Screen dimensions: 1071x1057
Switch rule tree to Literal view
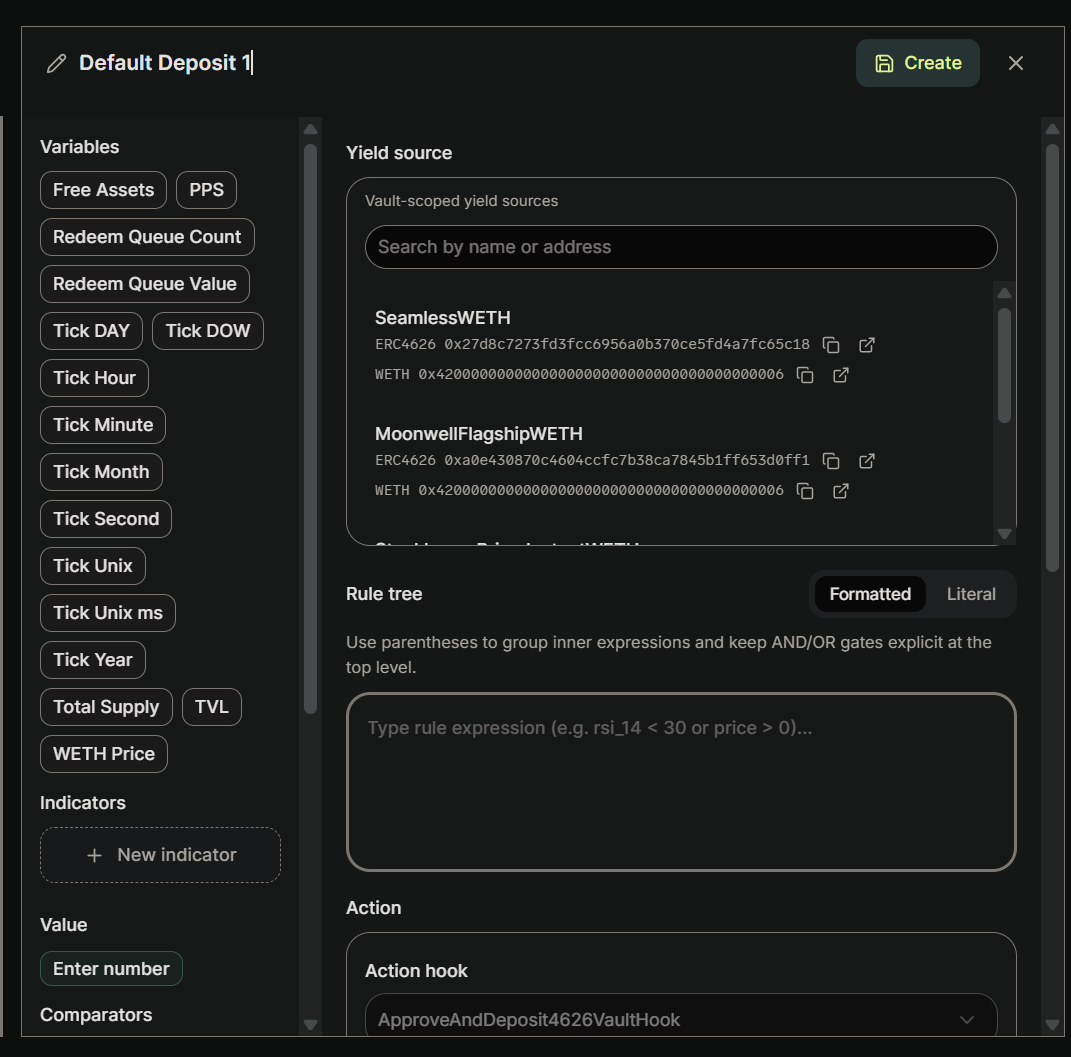pyautogui.click(x=971, y=594)
